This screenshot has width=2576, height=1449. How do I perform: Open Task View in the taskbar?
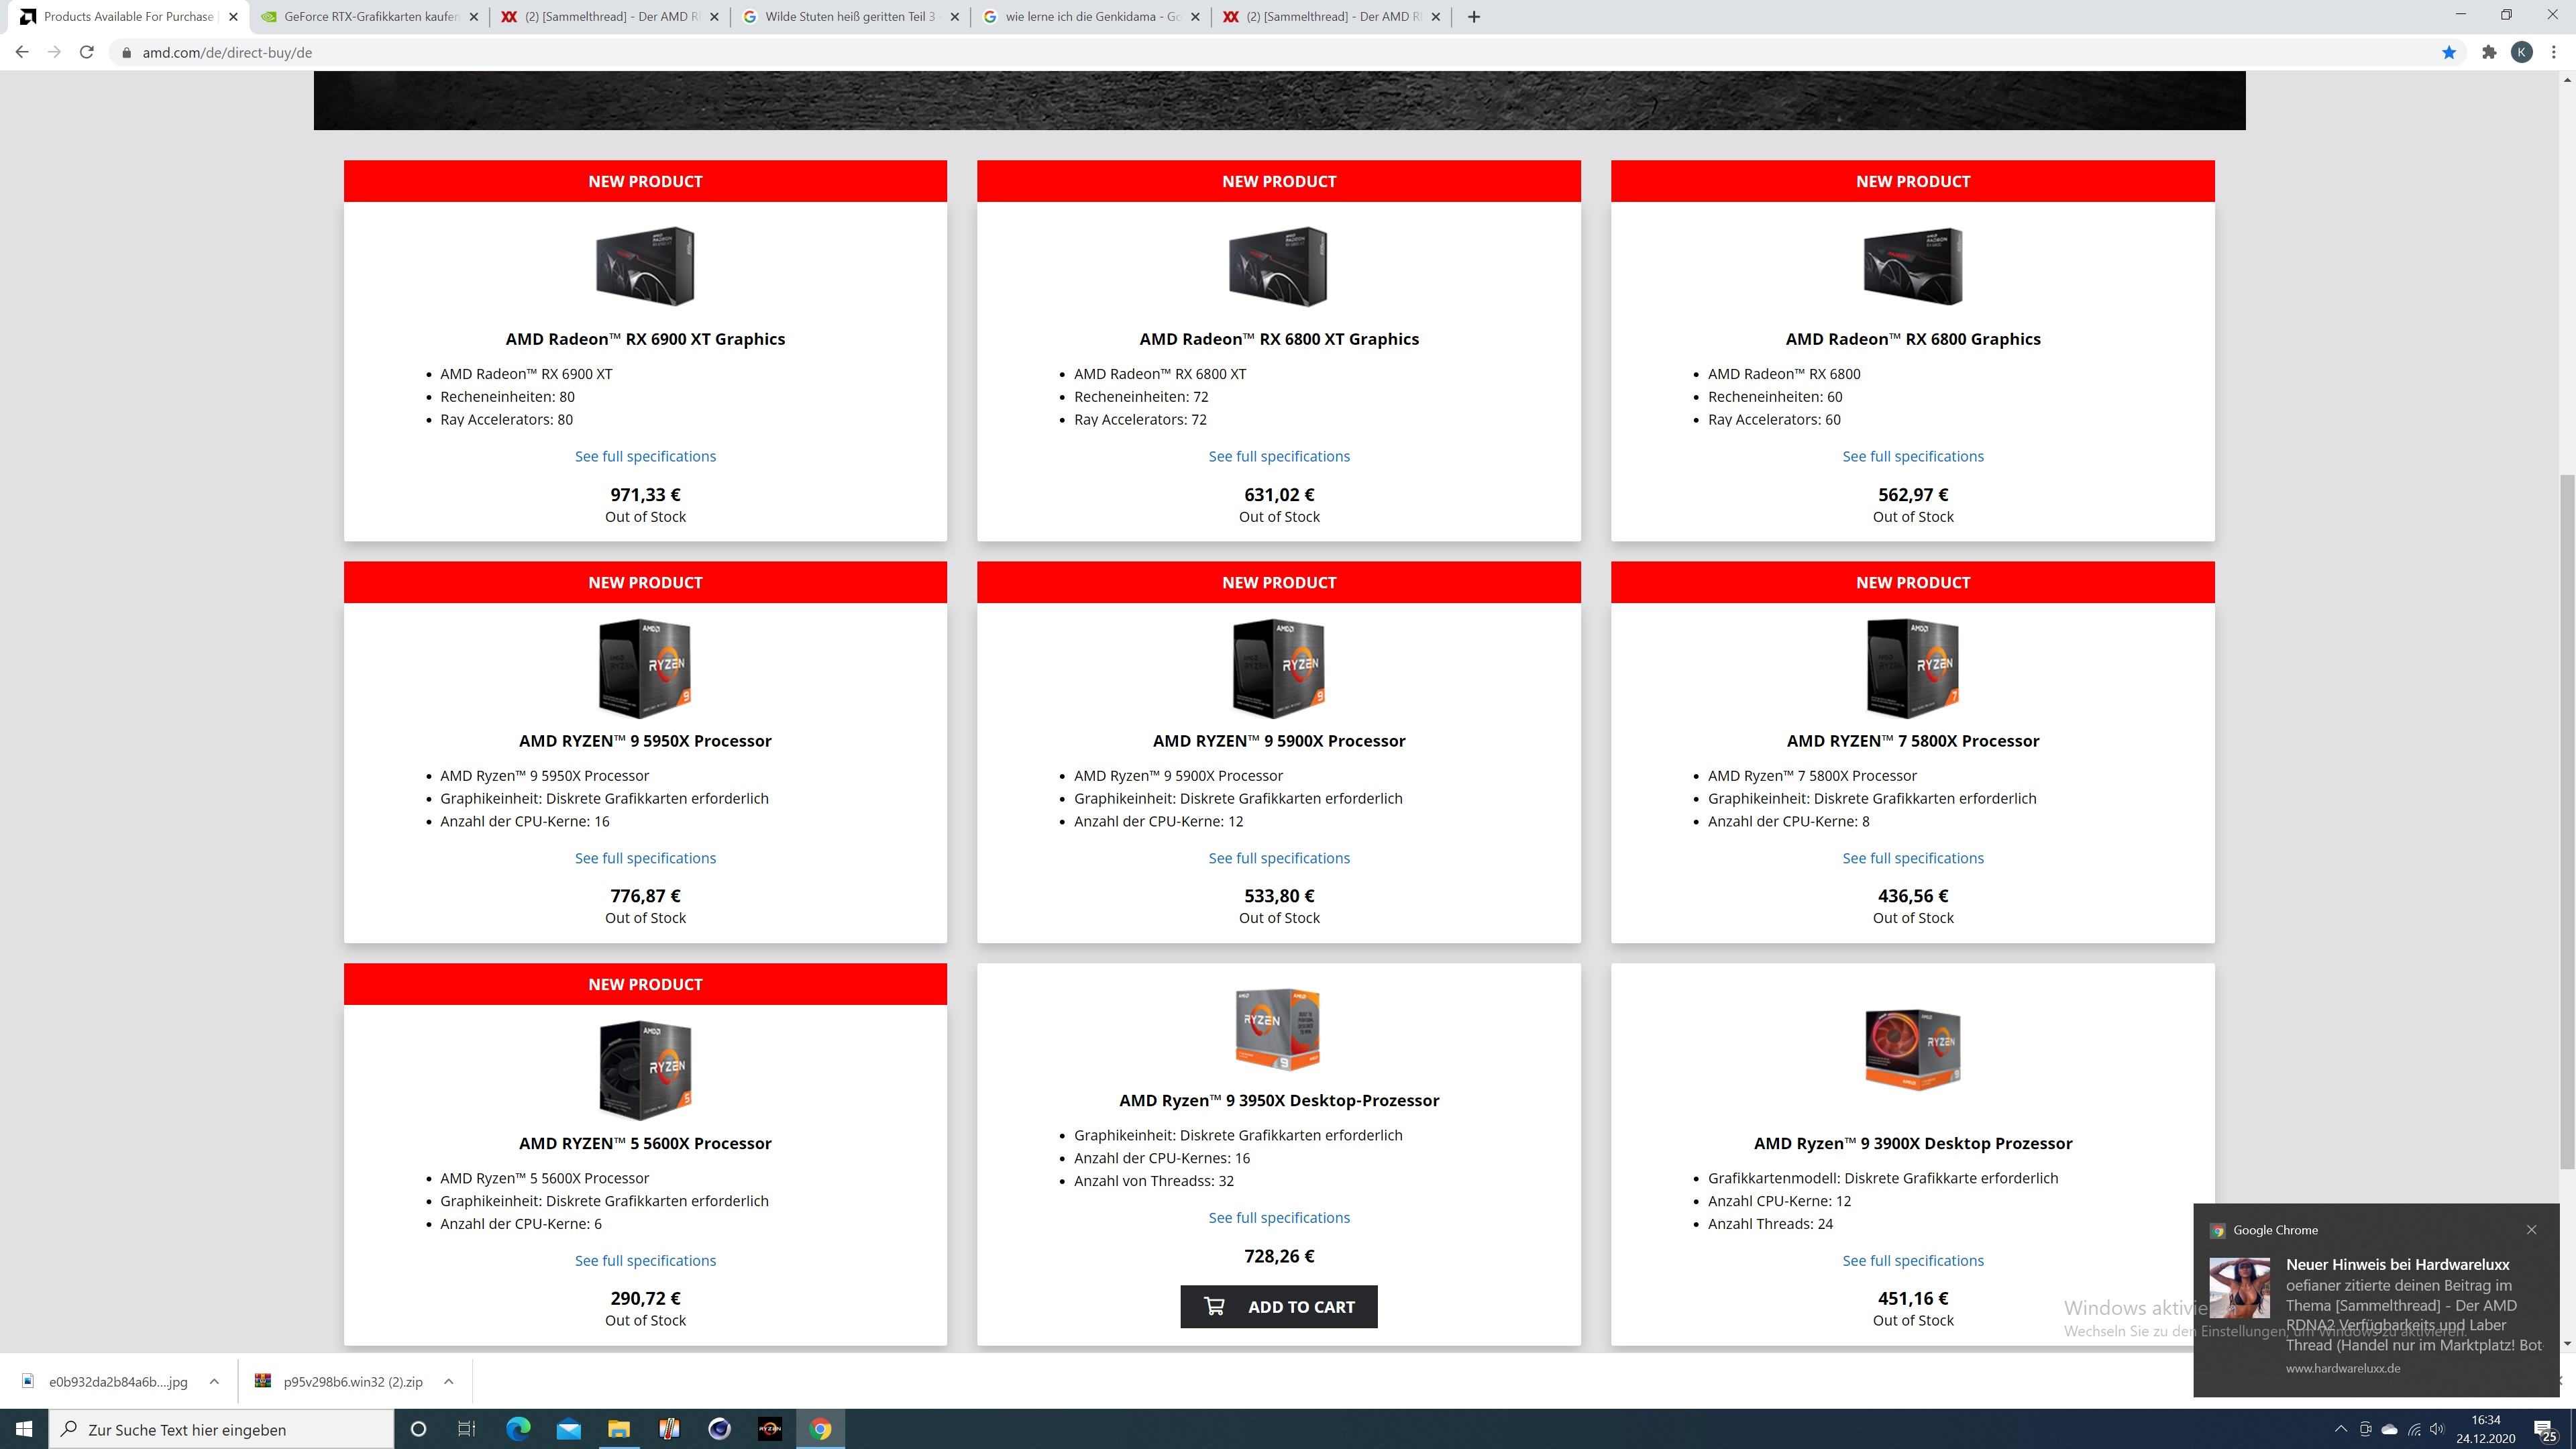(x=467, y=1429)
